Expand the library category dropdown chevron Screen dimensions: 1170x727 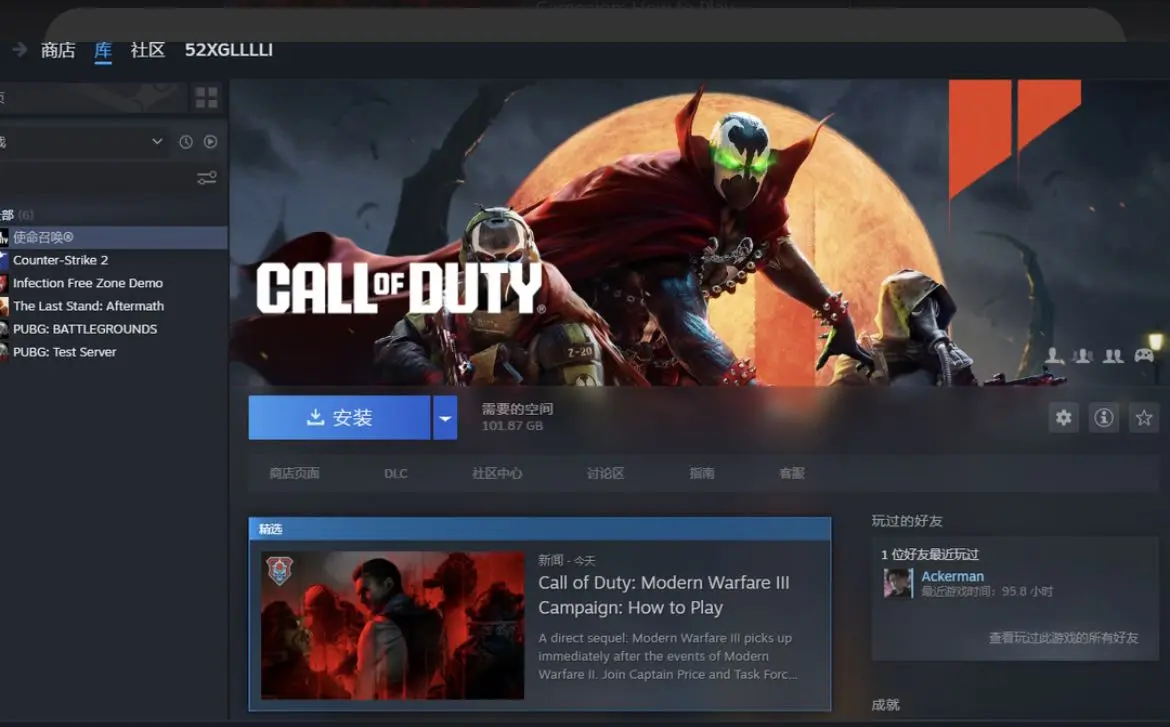pos(157,141)
